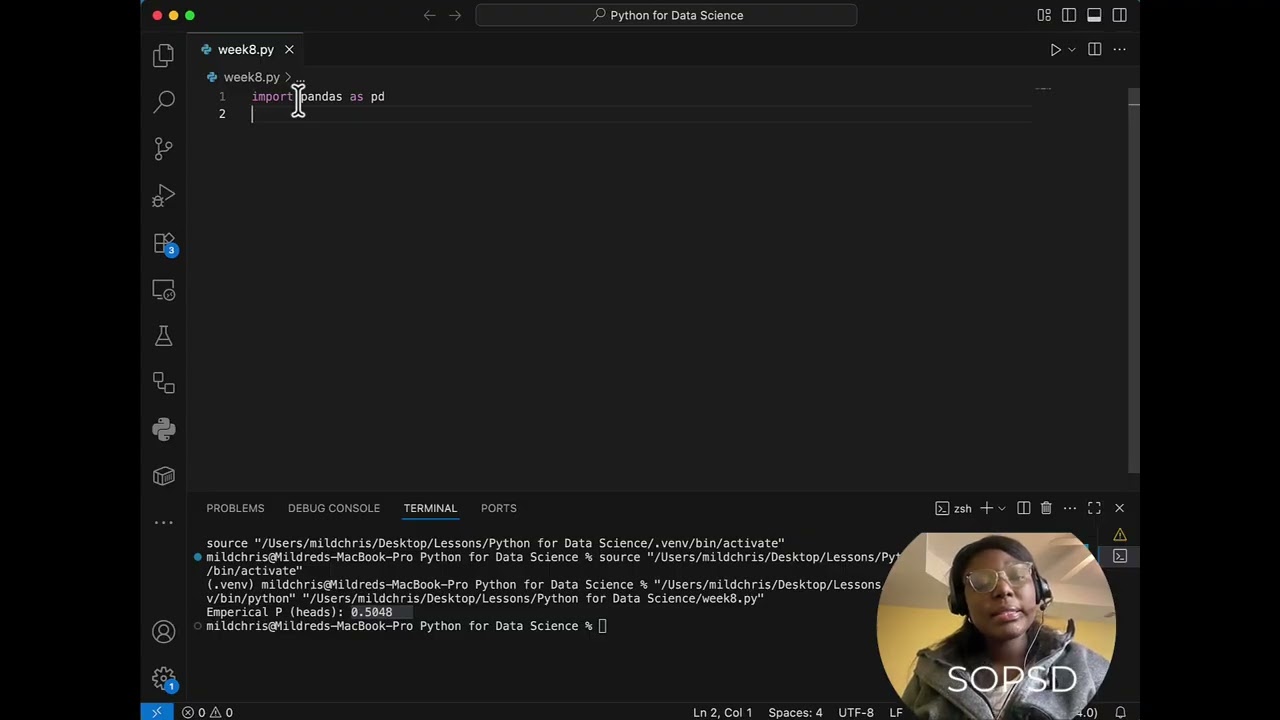
Task: Click the editor vertical scrollbar
Action: click(1133, 280)
